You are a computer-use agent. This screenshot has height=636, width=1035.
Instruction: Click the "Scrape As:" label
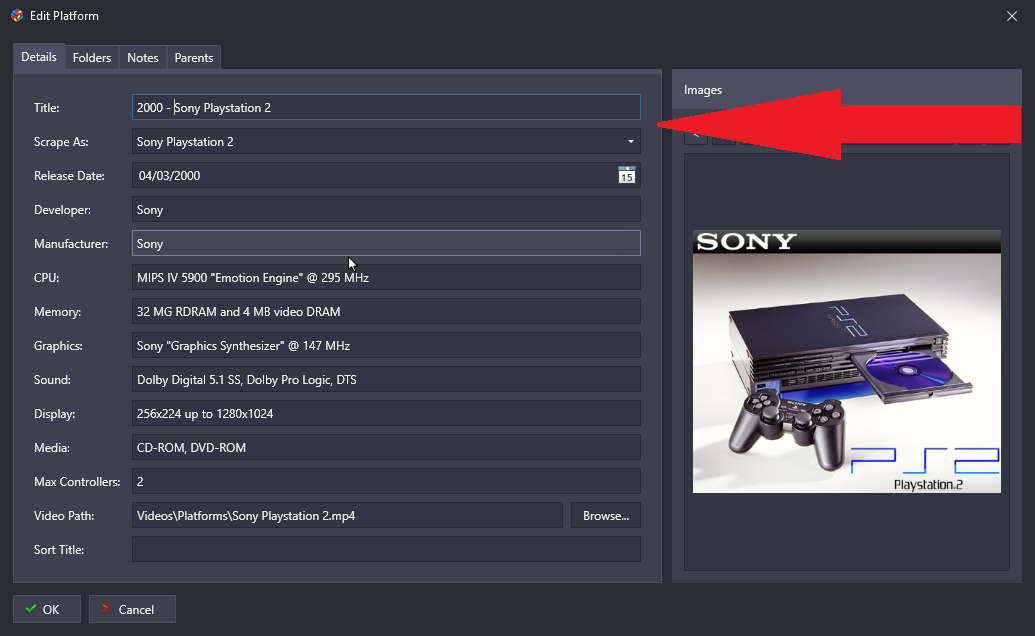click(x=61, y=142)
